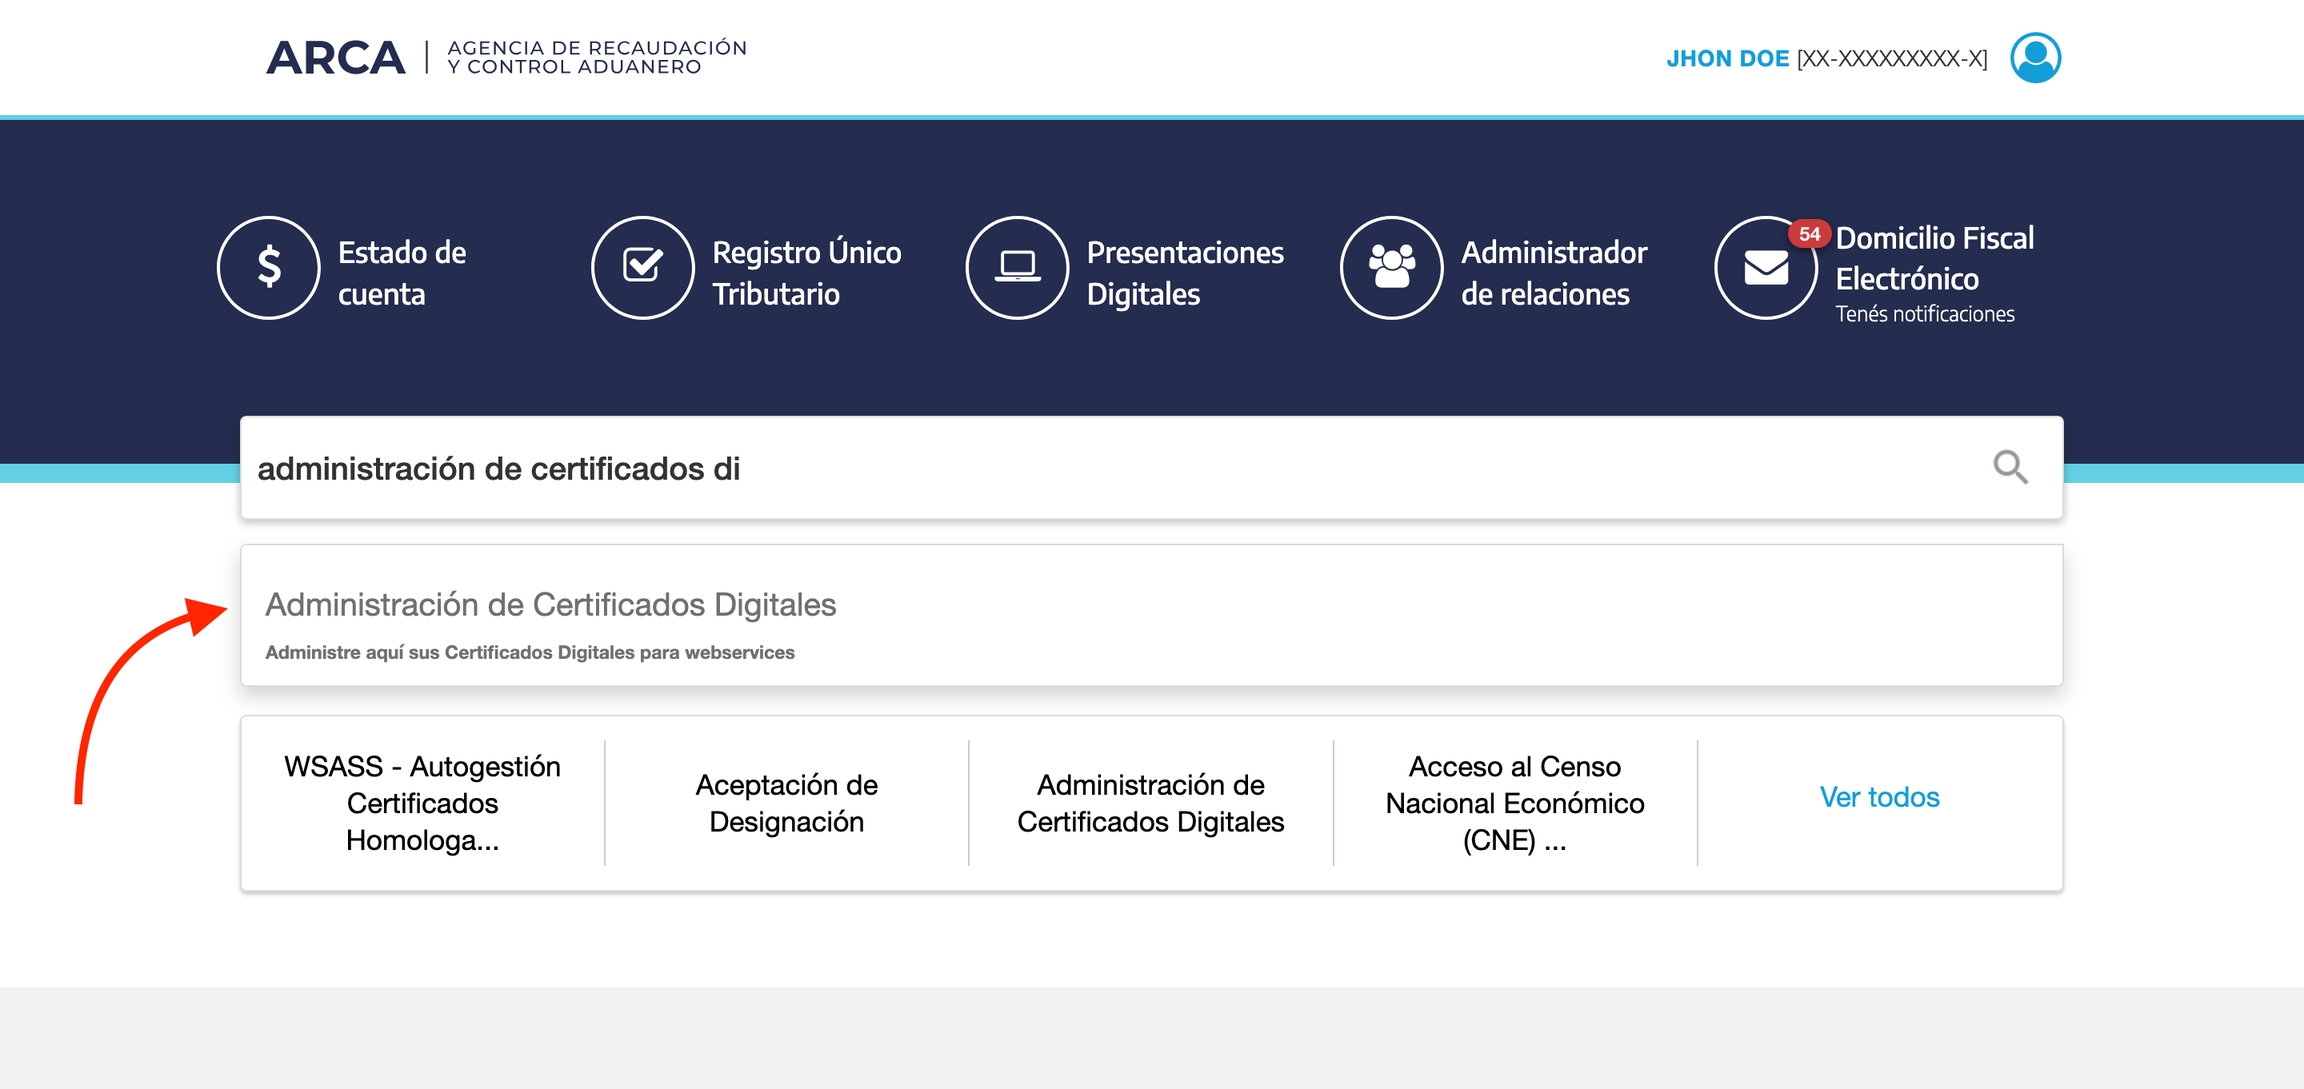Open the Aceptación de Designación service

tap(786, 802)
